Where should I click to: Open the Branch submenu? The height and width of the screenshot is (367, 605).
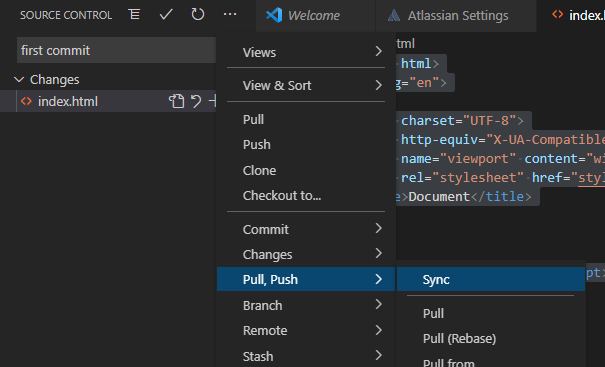306,305
